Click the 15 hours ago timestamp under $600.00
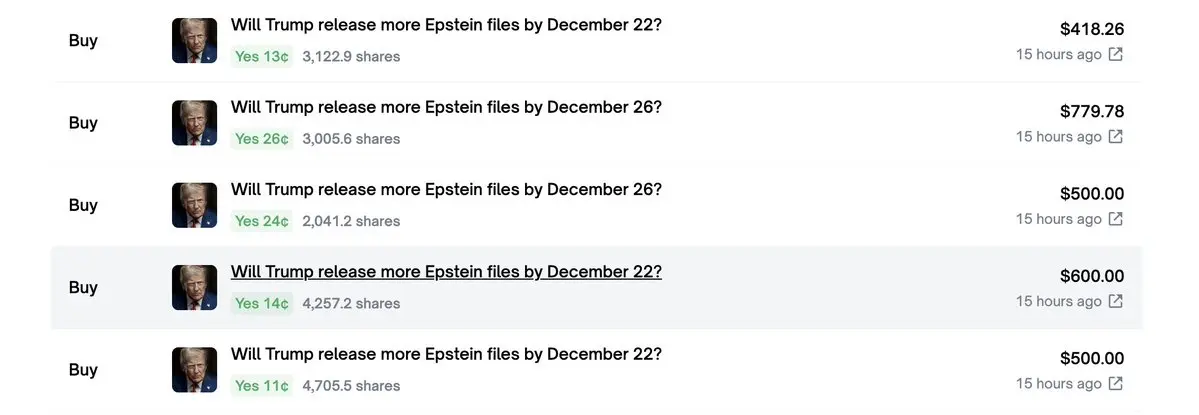1199x415 pixels. click(1058, 301)
